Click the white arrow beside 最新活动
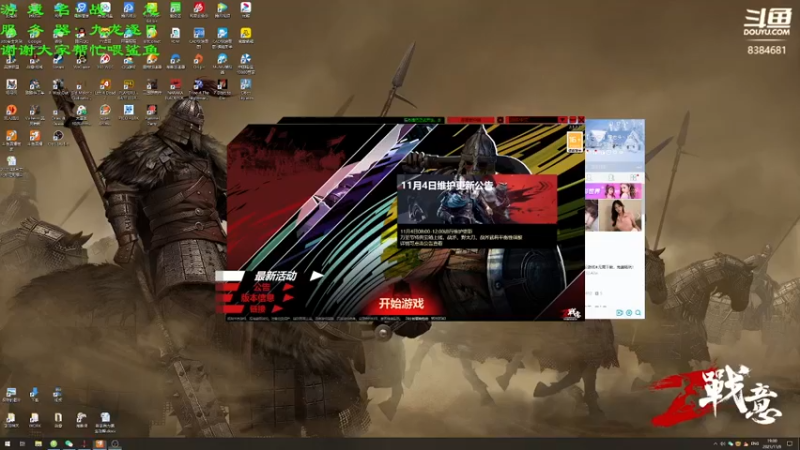The image size is (800, 450). (x=316, y=276)
